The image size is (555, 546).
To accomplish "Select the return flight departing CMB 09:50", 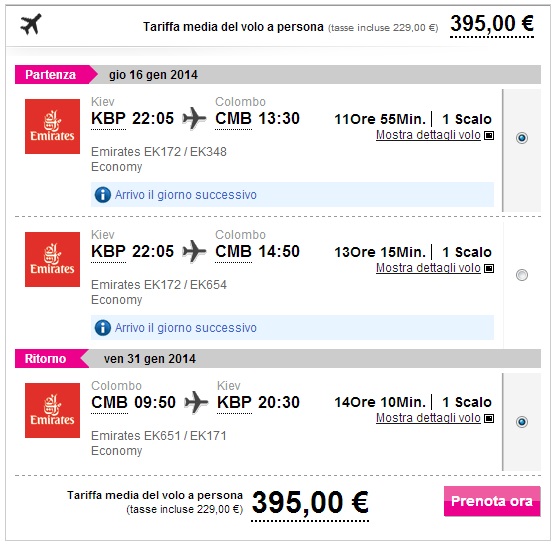I will pyautogui.click(x=522, y=421).
